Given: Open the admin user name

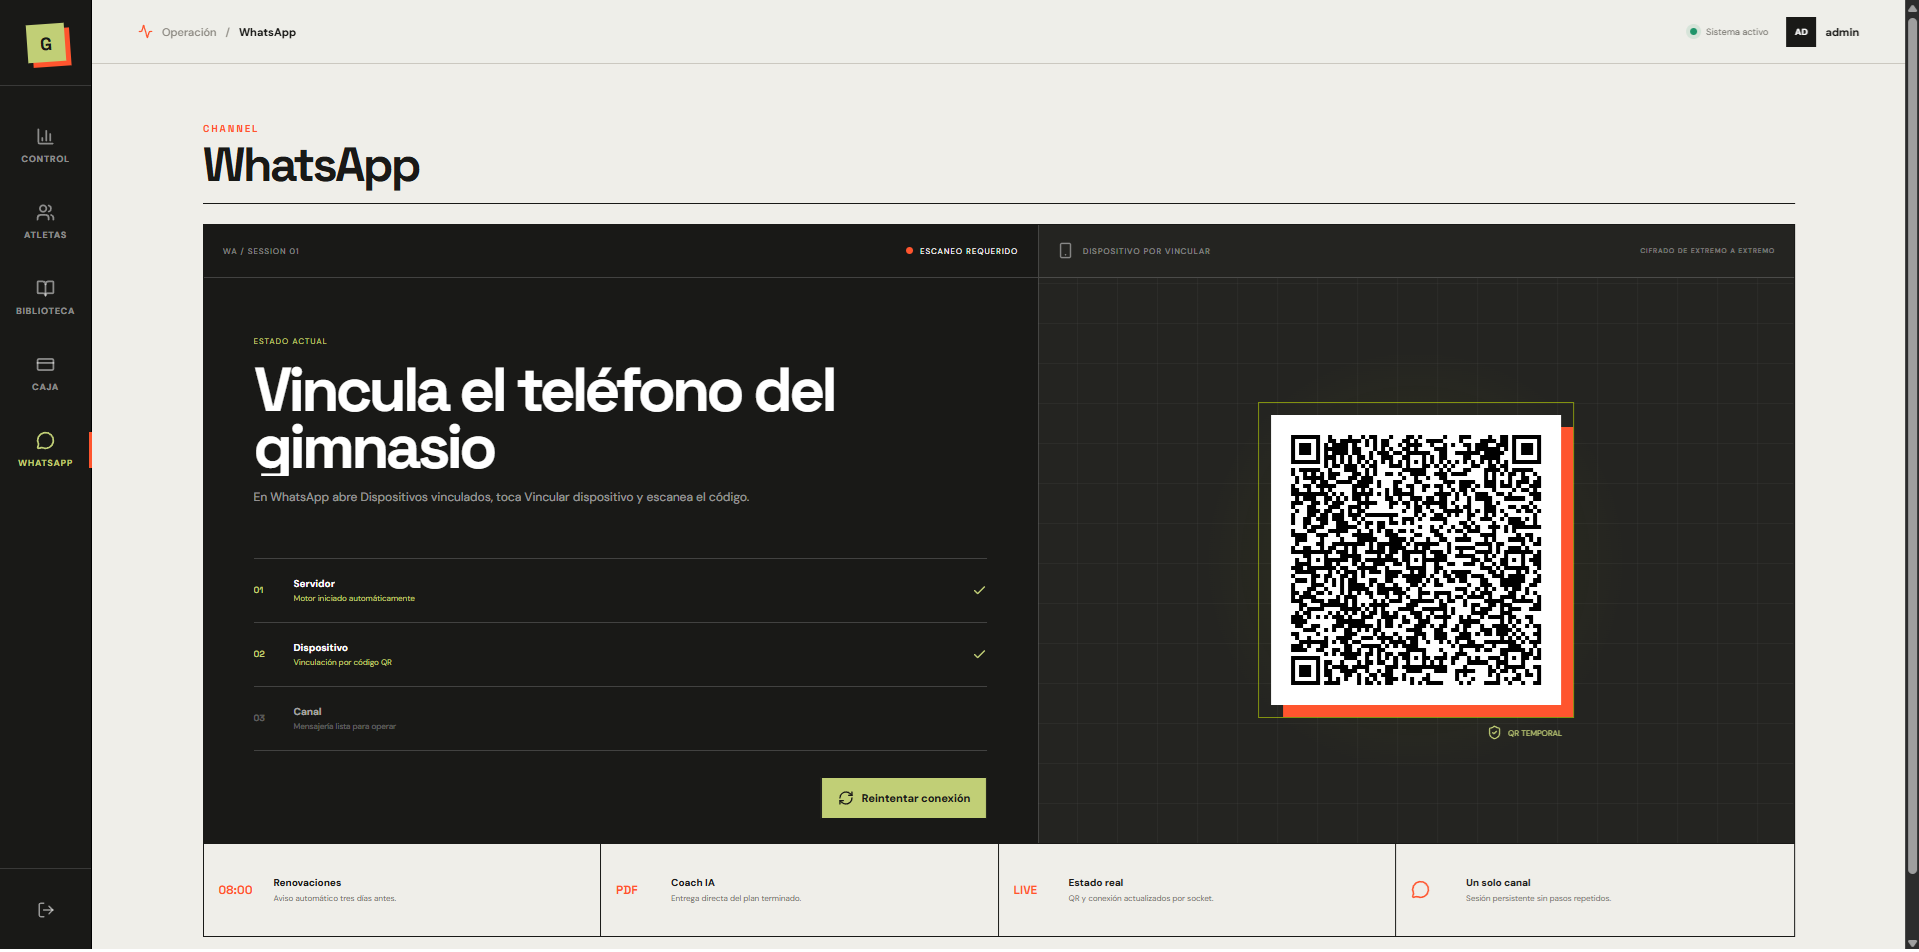Looking at the screenshot, I should [1842, 32].
